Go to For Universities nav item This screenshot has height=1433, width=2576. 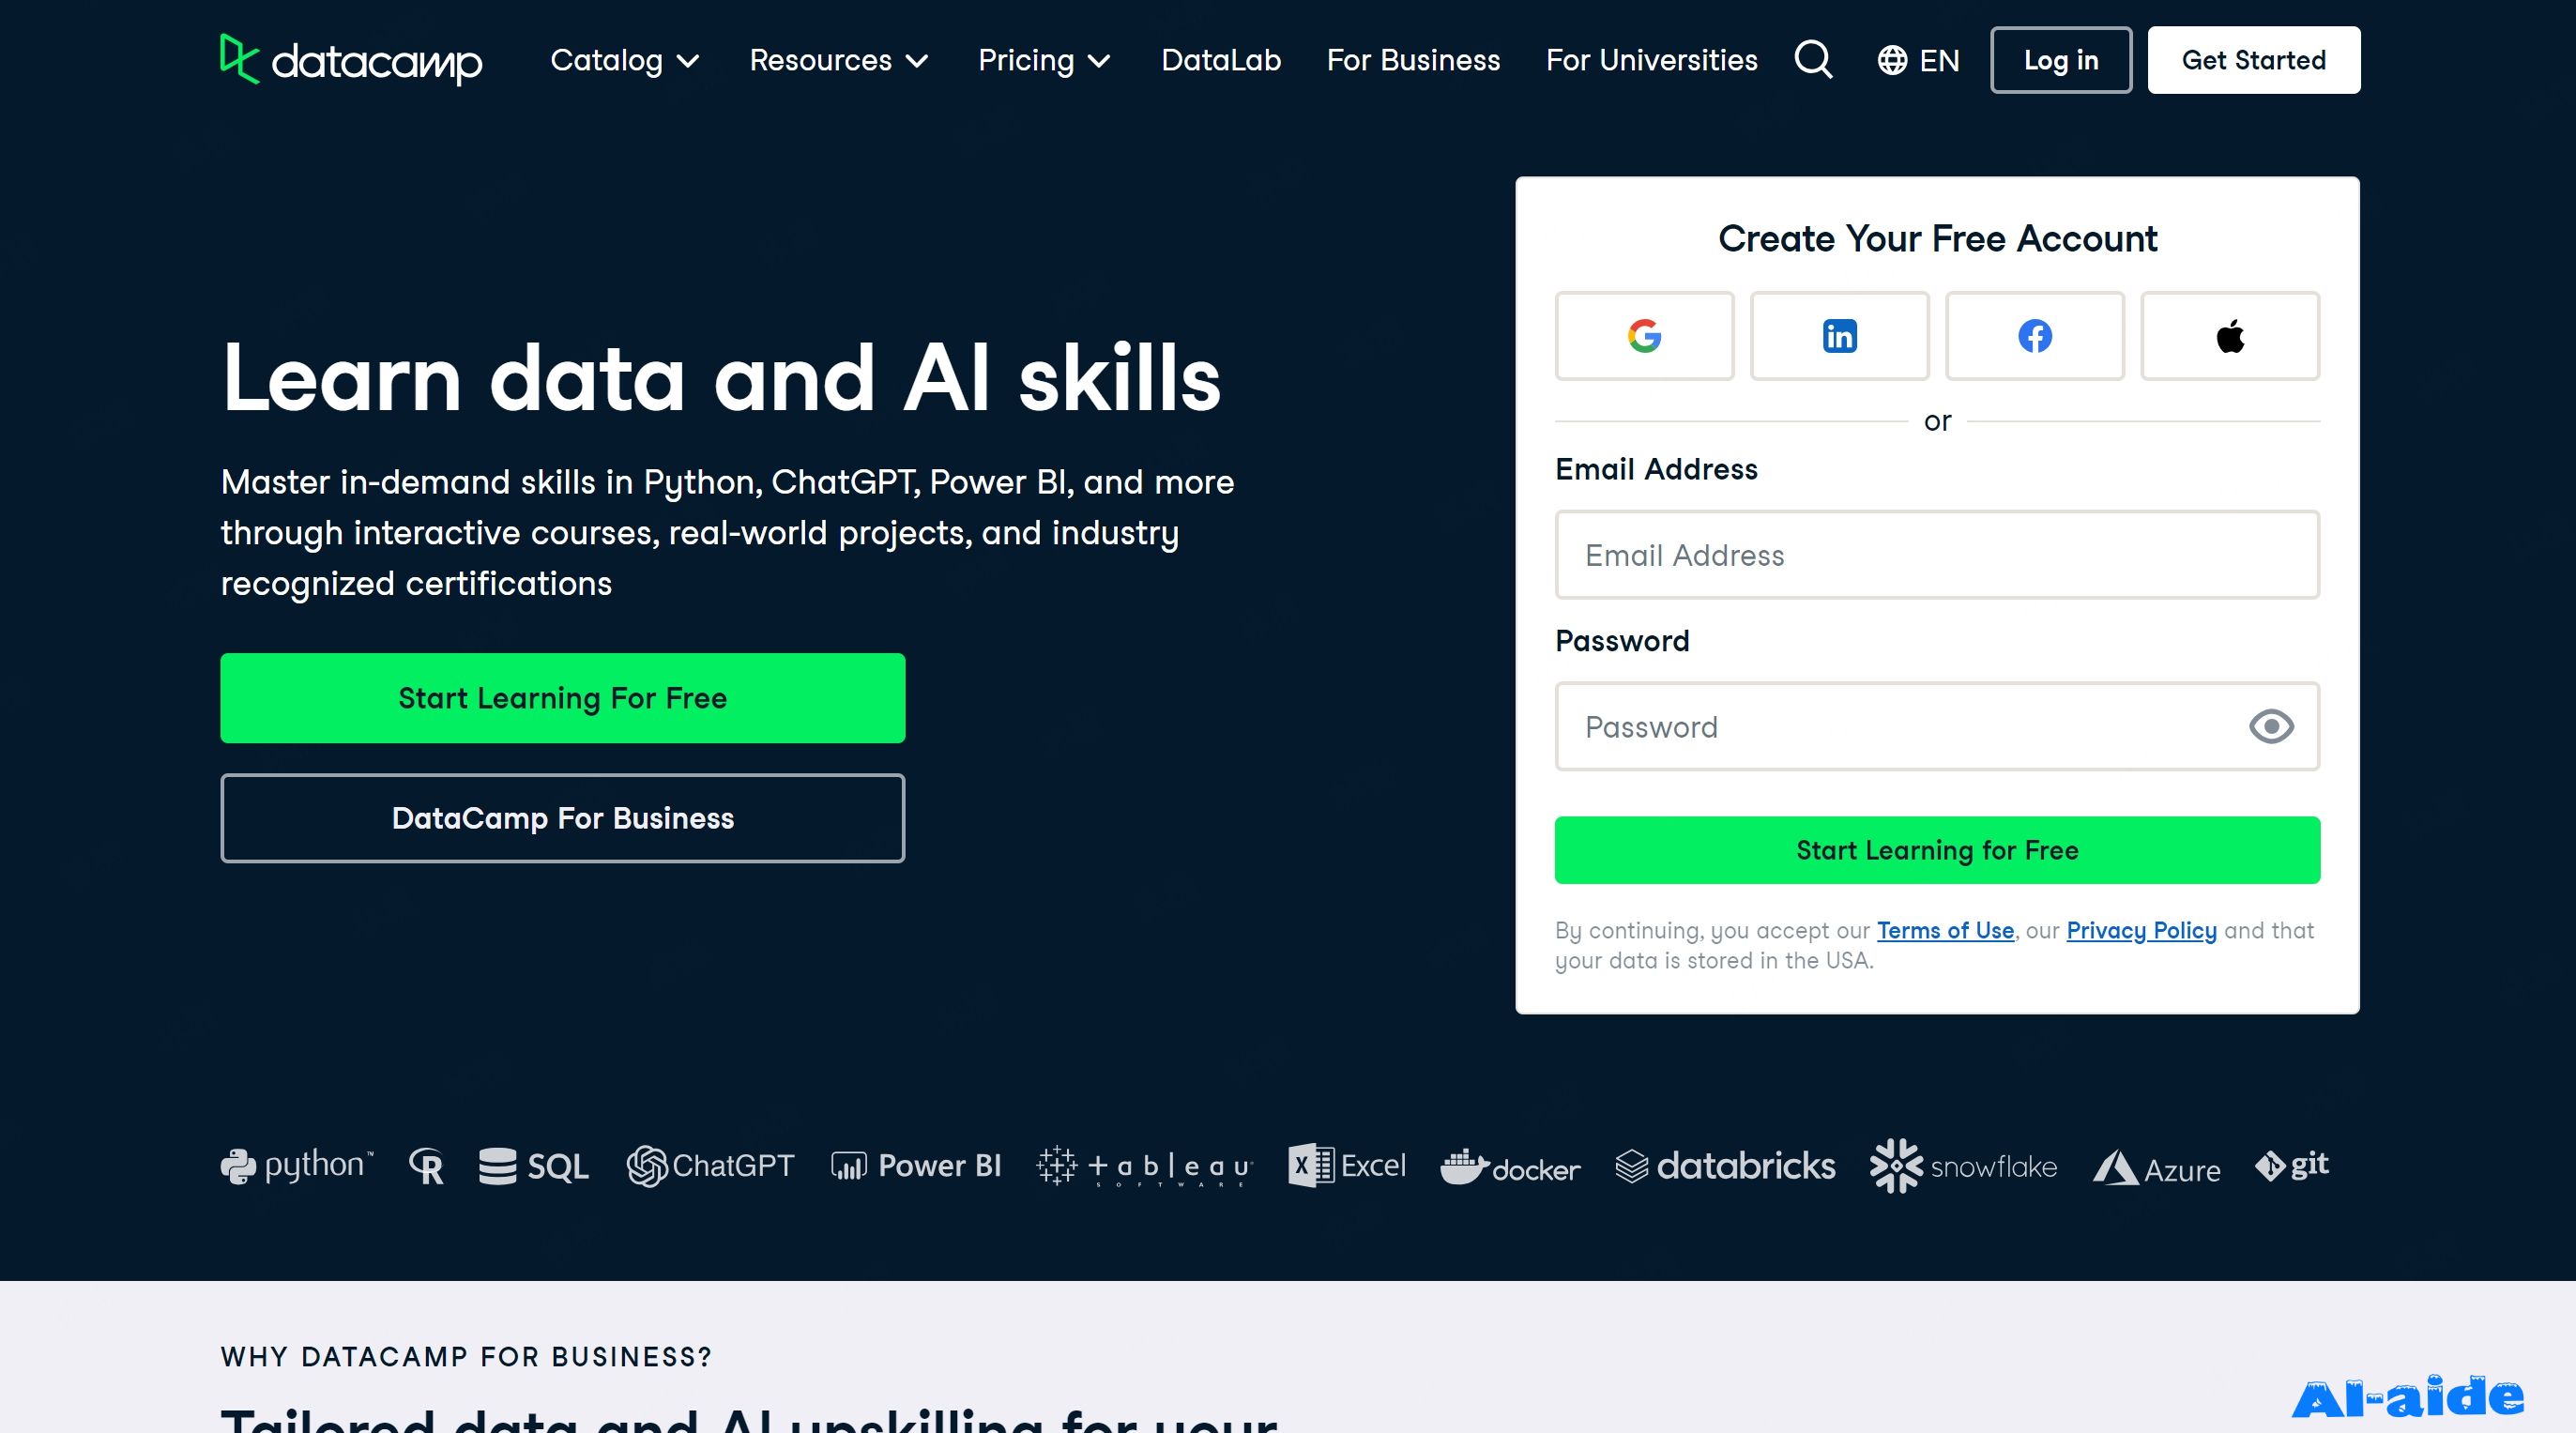pos(1651,60)
